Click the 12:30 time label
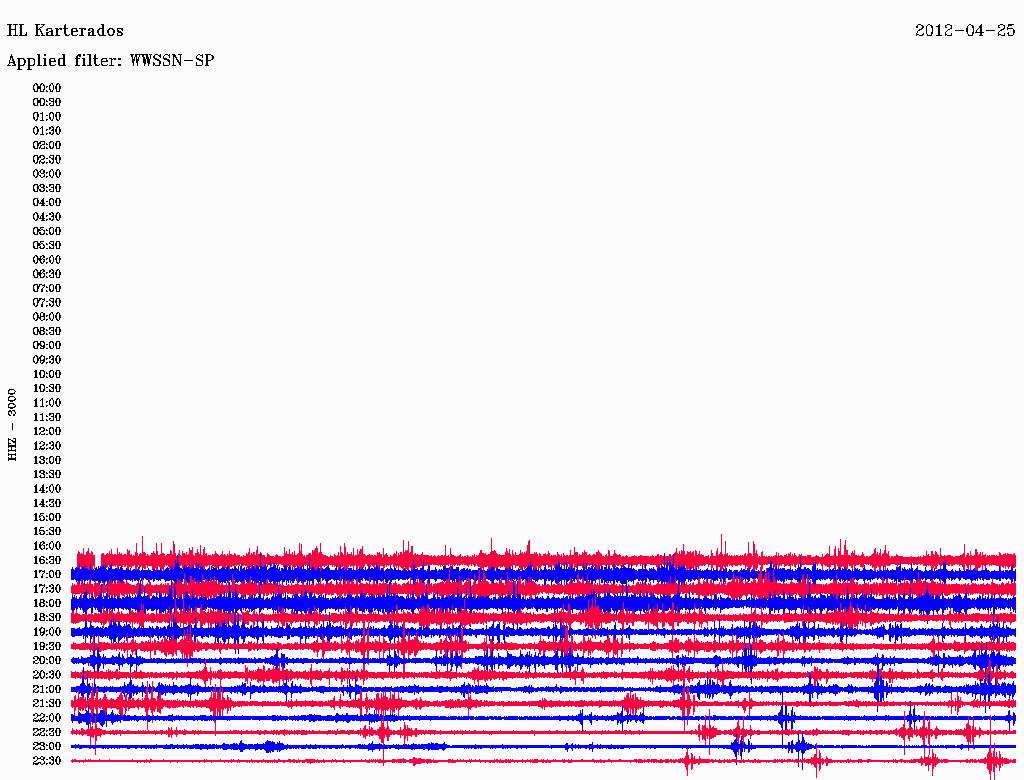The image size is (1024, 780). click(x=46, y=446)
